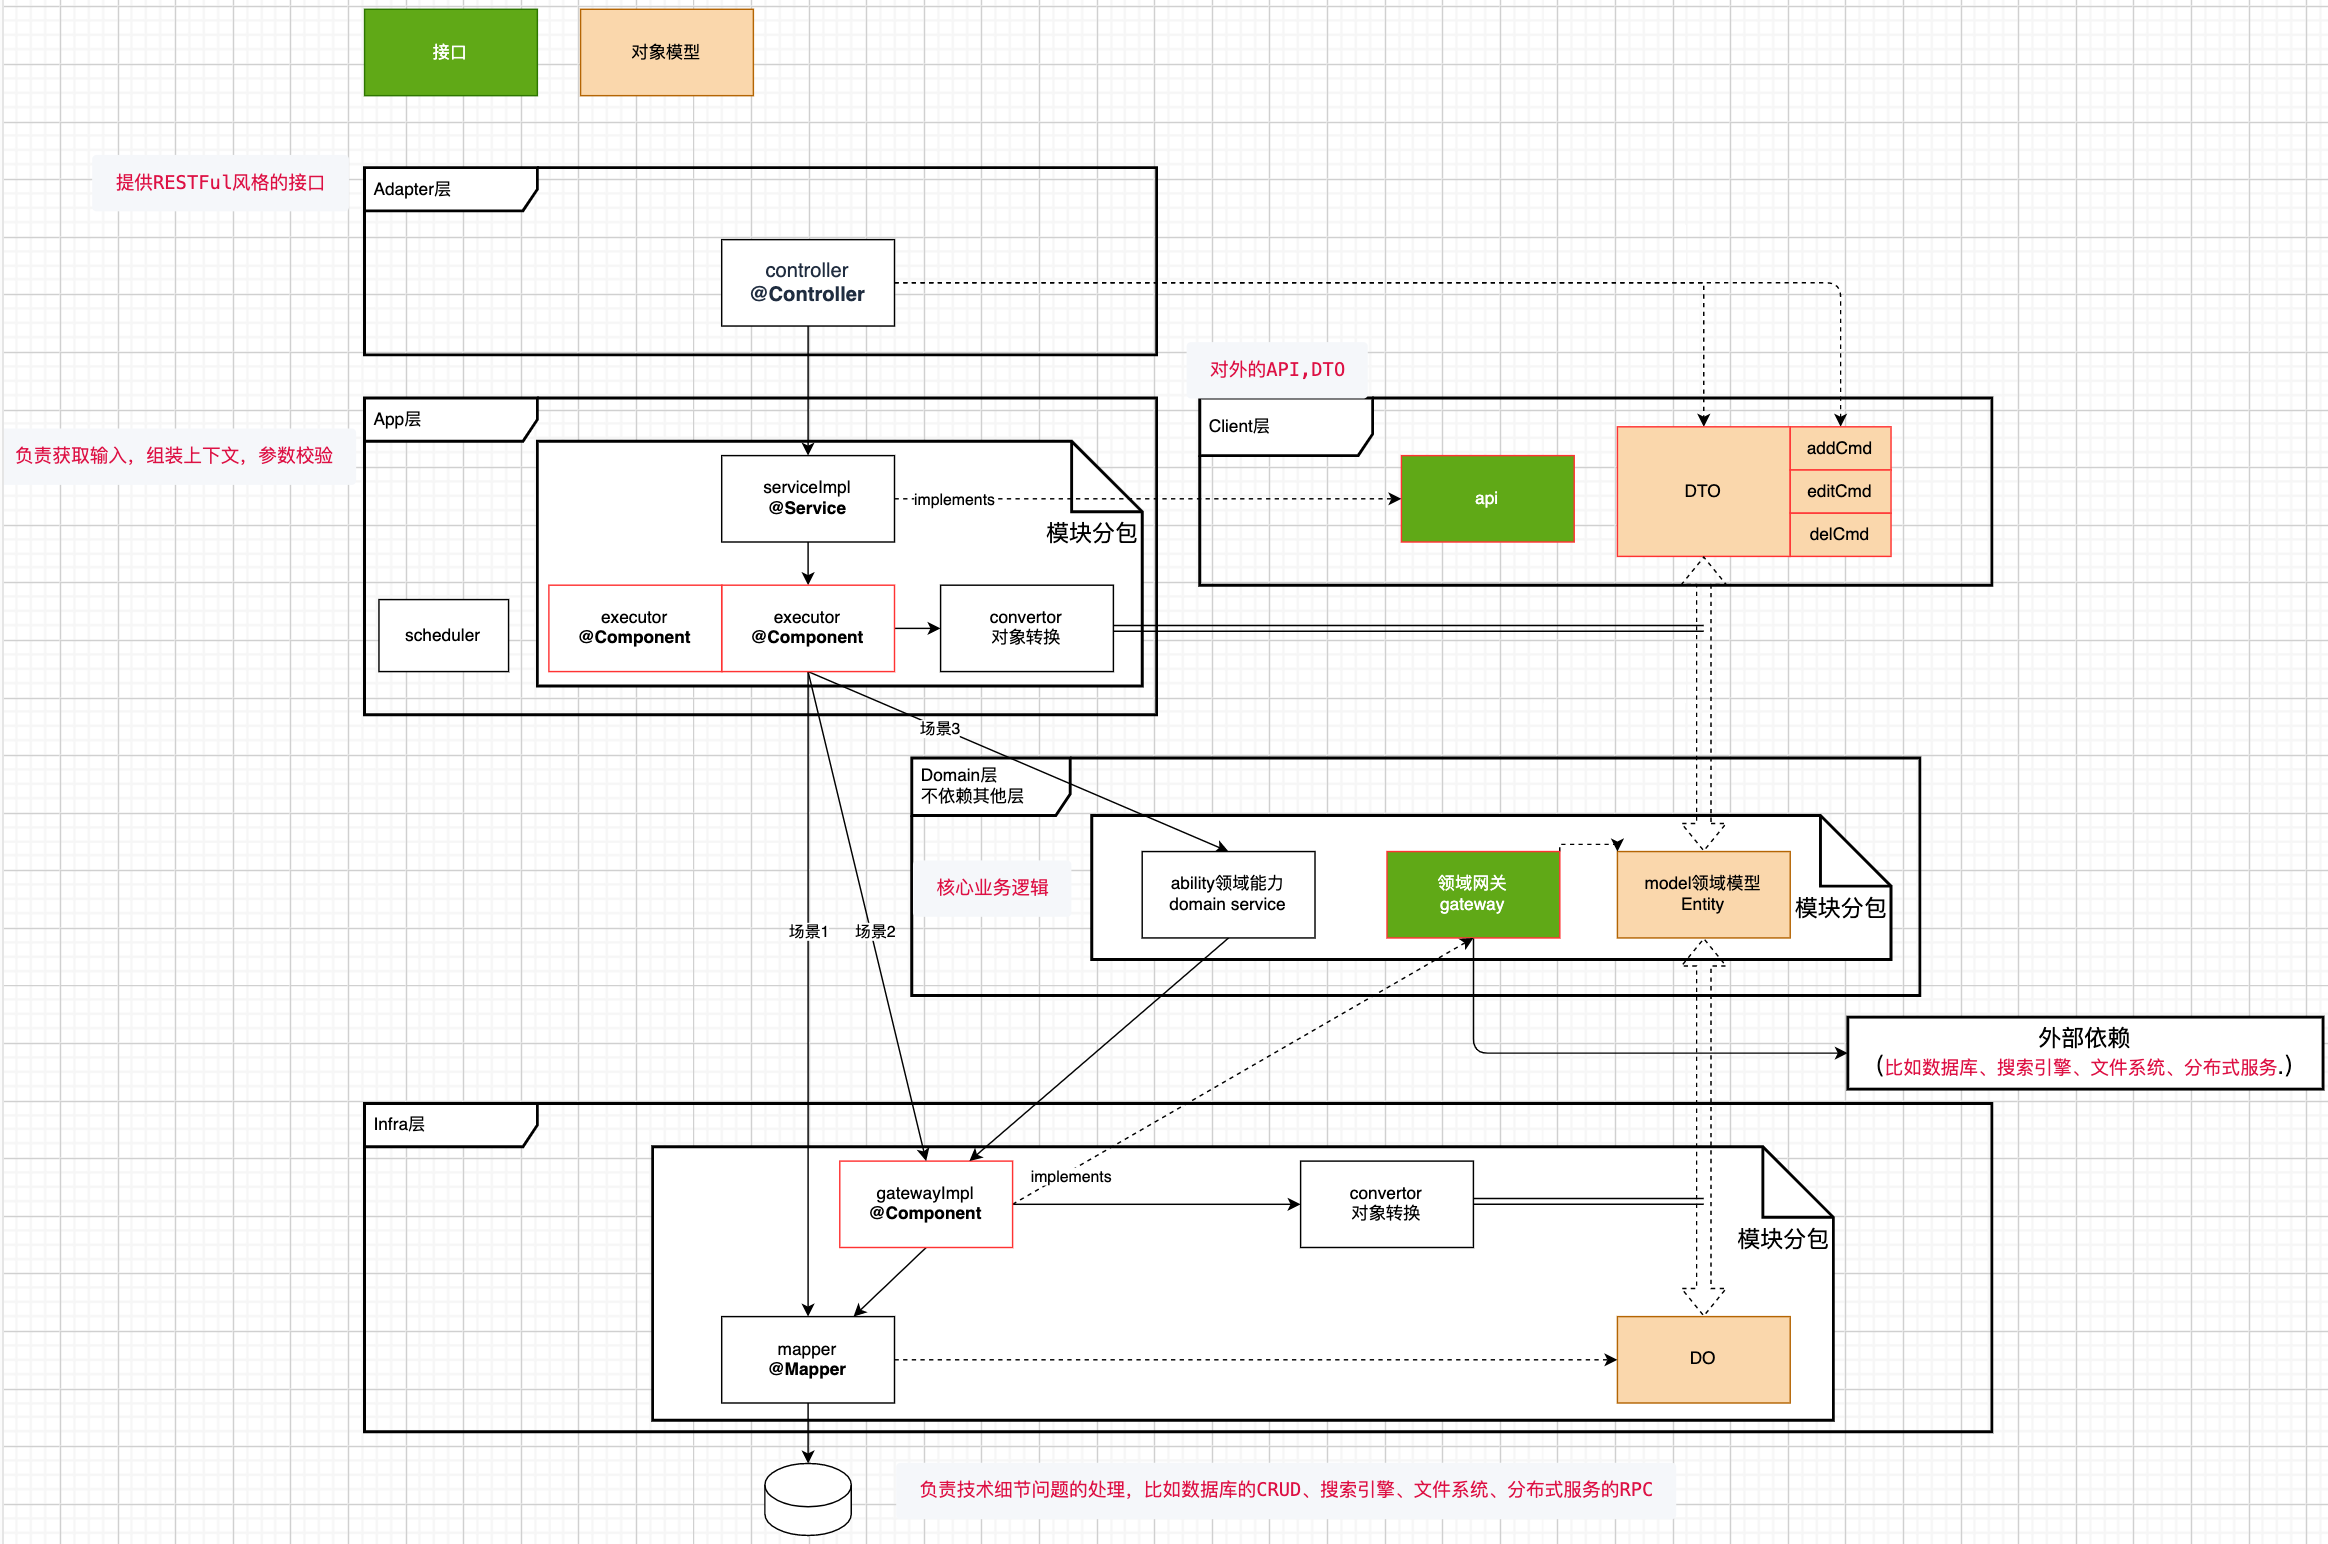The height and width of the screenshot is (1544, 2328).
Task: Select the 外部依赖 box
Action: (2084, 1052)
